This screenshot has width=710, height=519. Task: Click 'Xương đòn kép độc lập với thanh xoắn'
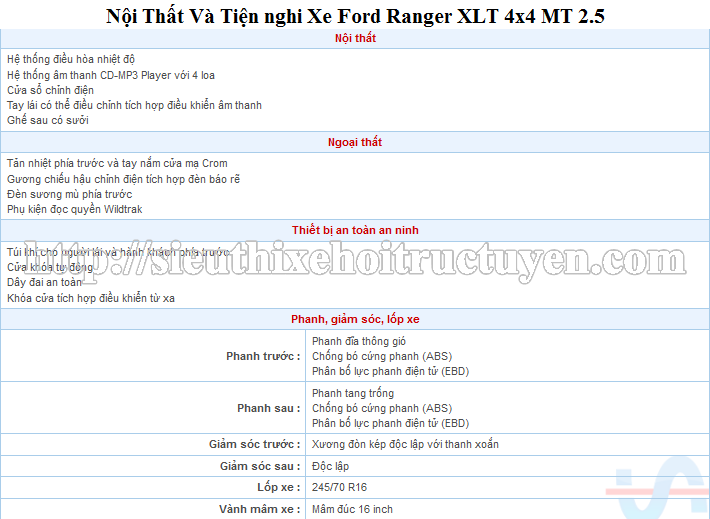405,444
